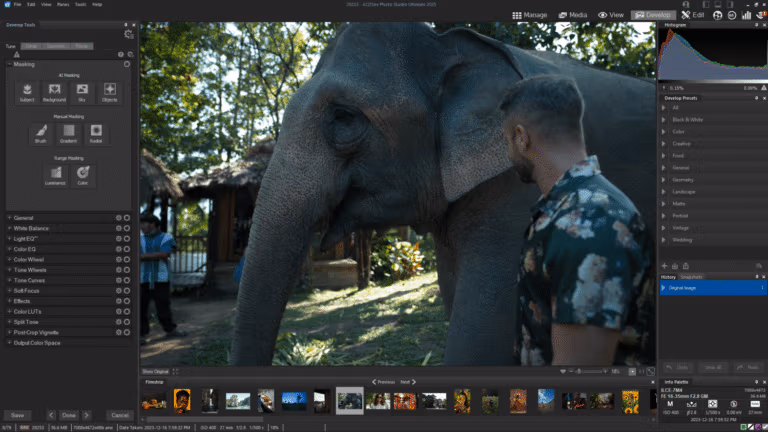Click the fit image icon near zoom slider
The width and height of the screenshot is (768, 432).
(x=650, y=372)
